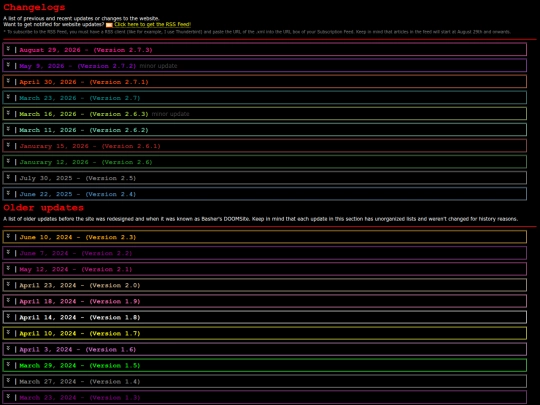The height and width of the screenshot is (405, 540).
Task: Expand chevron for April 10, 2024 Version 1.7
Action: point(8,332)
